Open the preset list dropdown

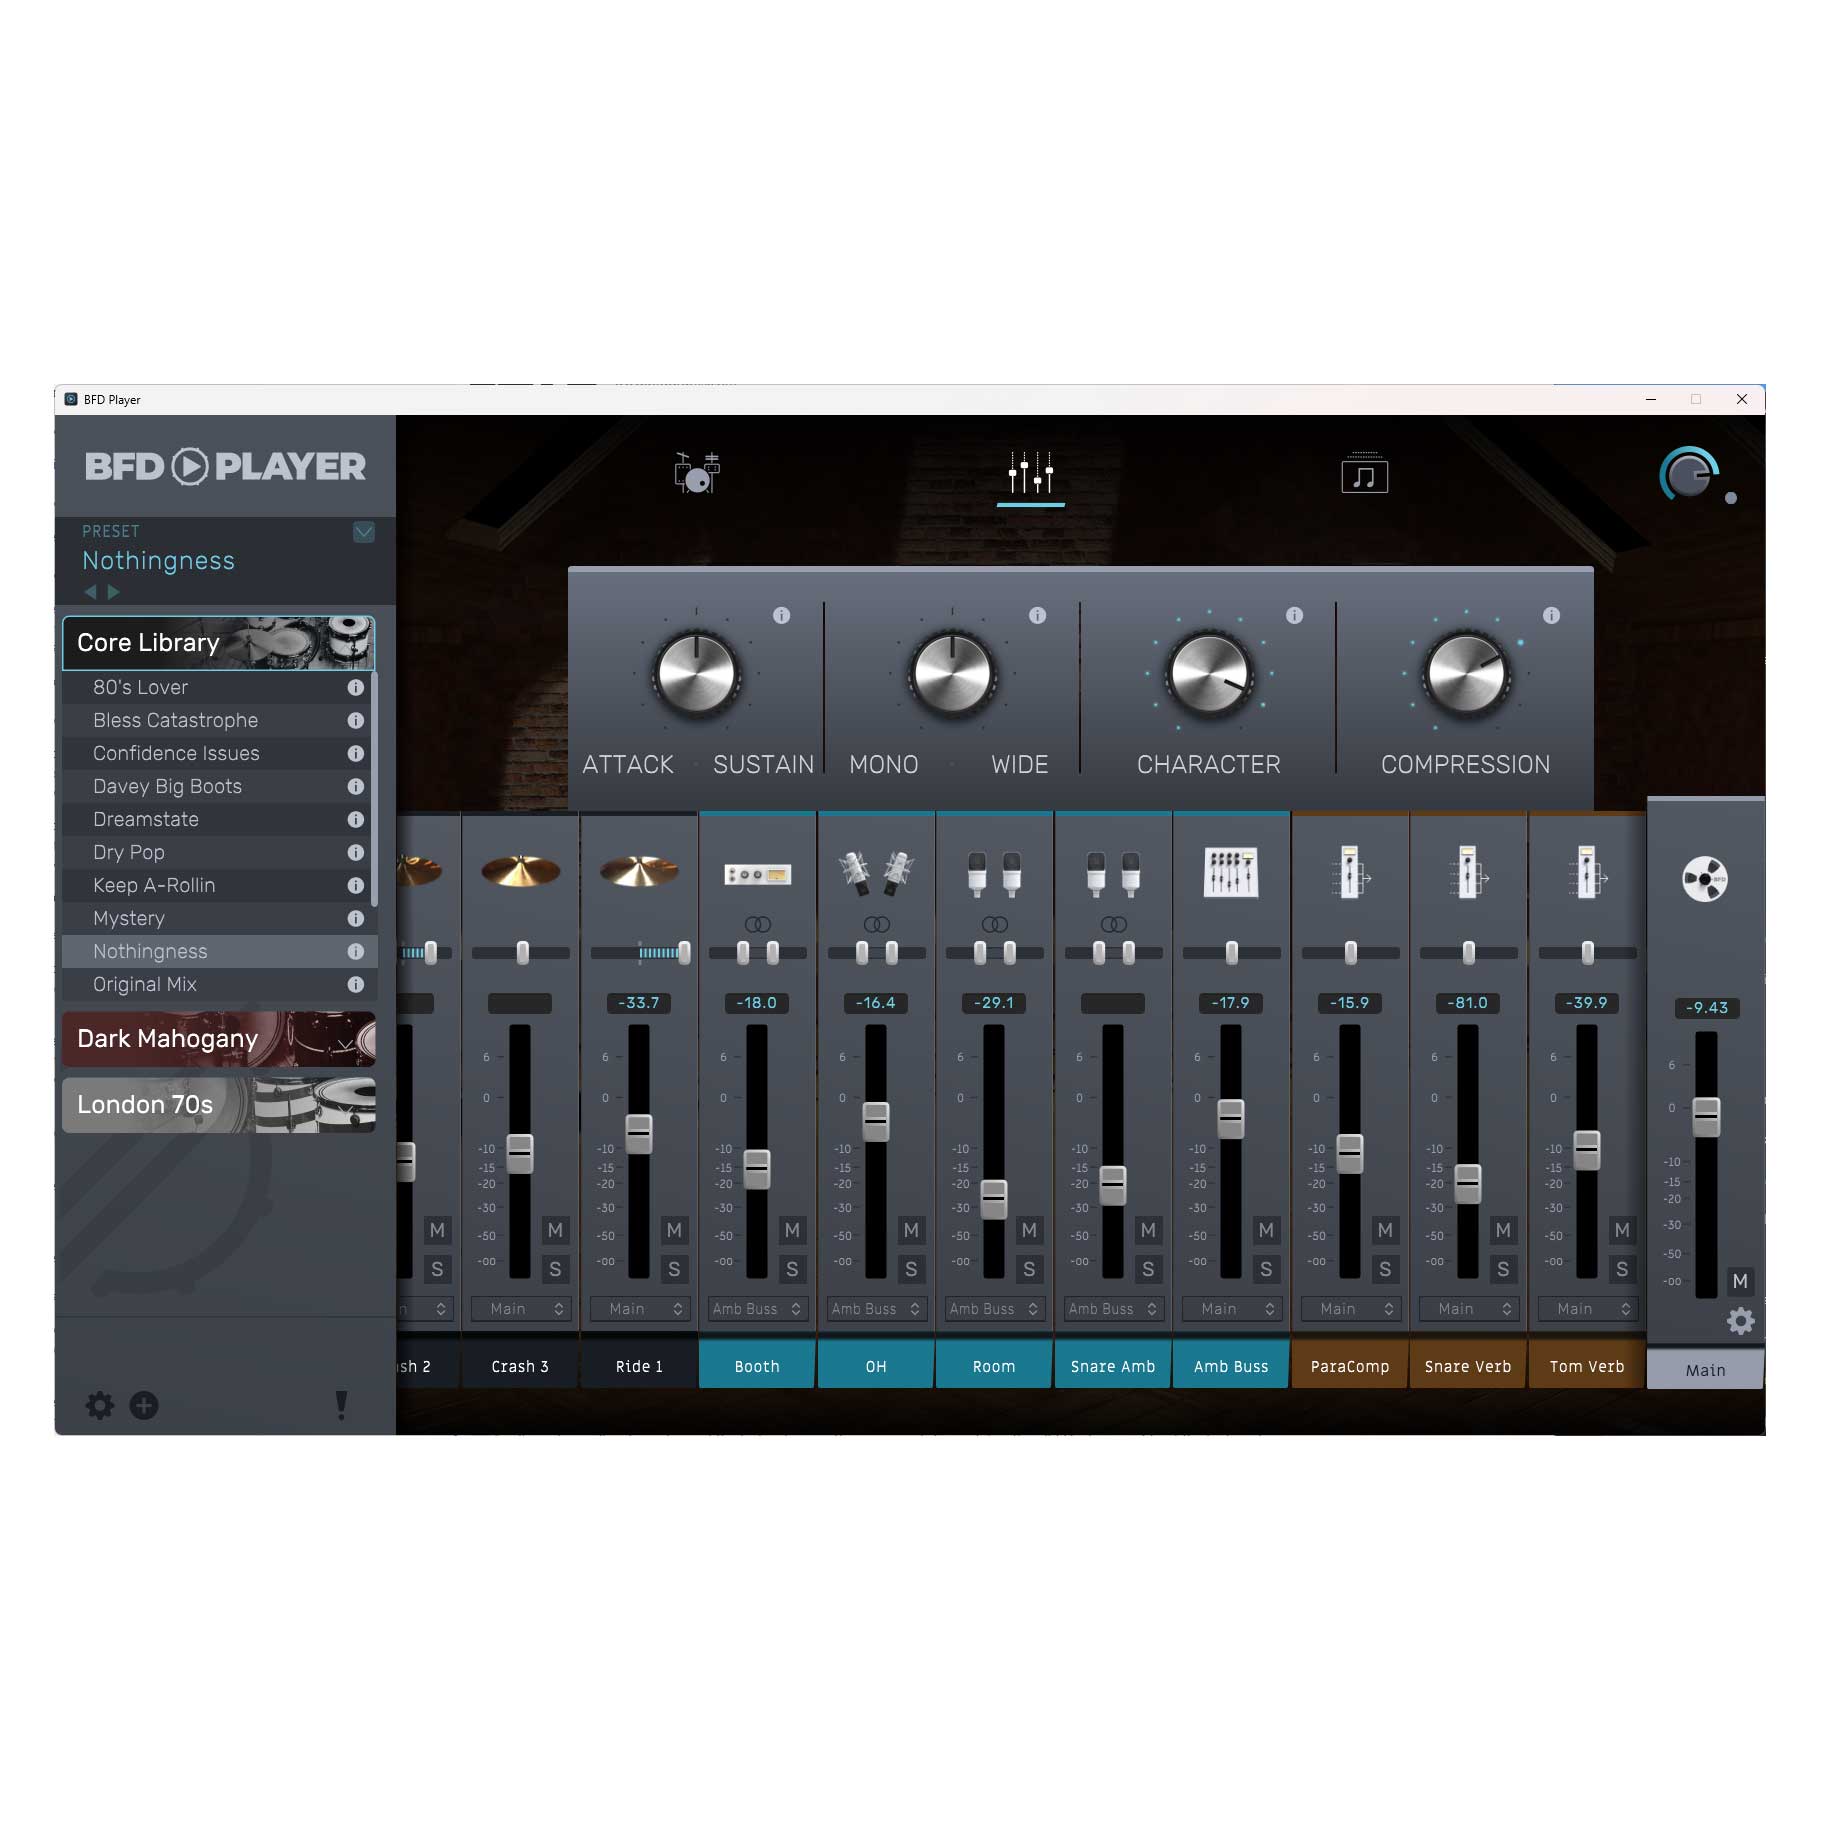363,532
